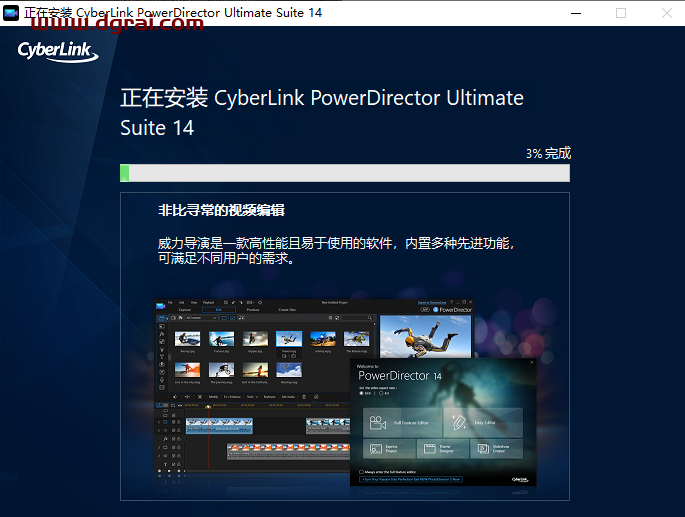Click the "3% 完成" progress text
685x517 pixels.
tap(548, 153)
